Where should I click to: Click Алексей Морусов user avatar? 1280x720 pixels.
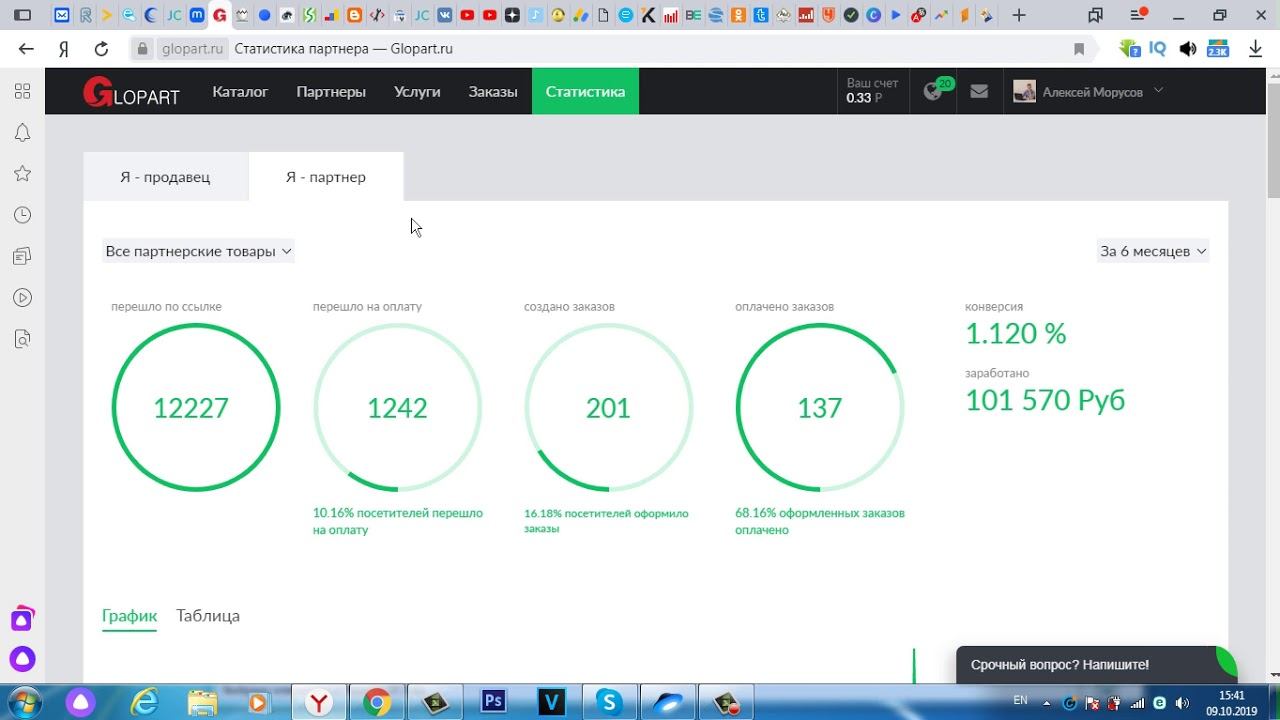pos(1024,91)
